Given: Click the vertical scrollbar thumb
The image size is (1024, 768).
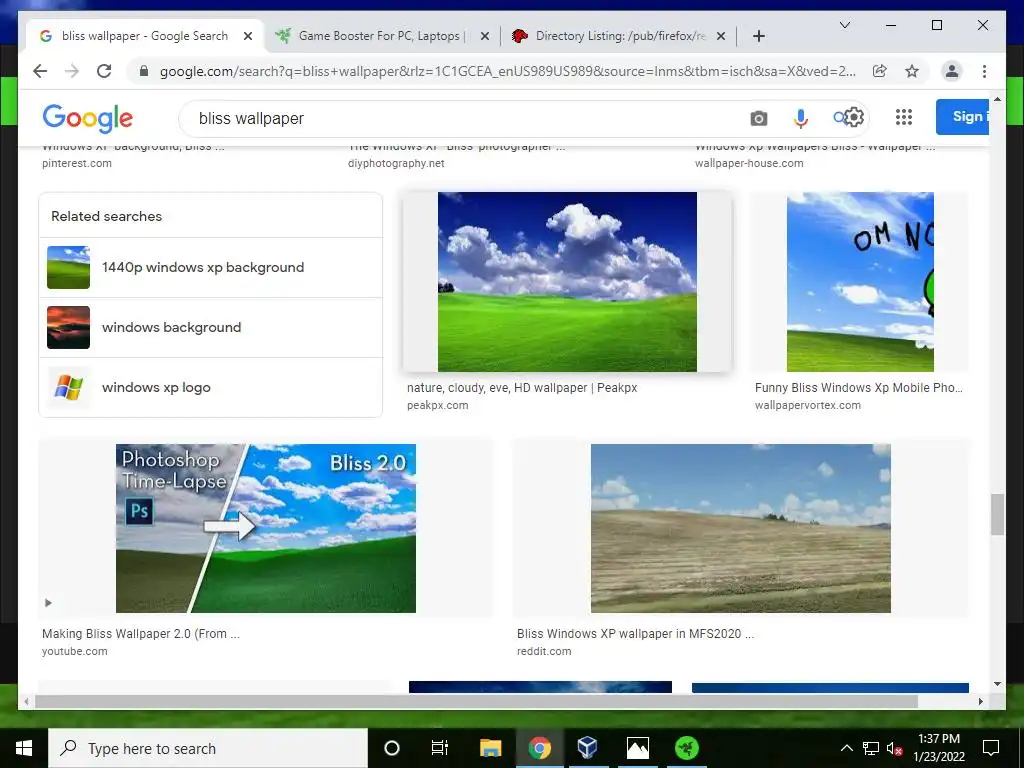Looking at the screenshot, I should pos(997,515).
